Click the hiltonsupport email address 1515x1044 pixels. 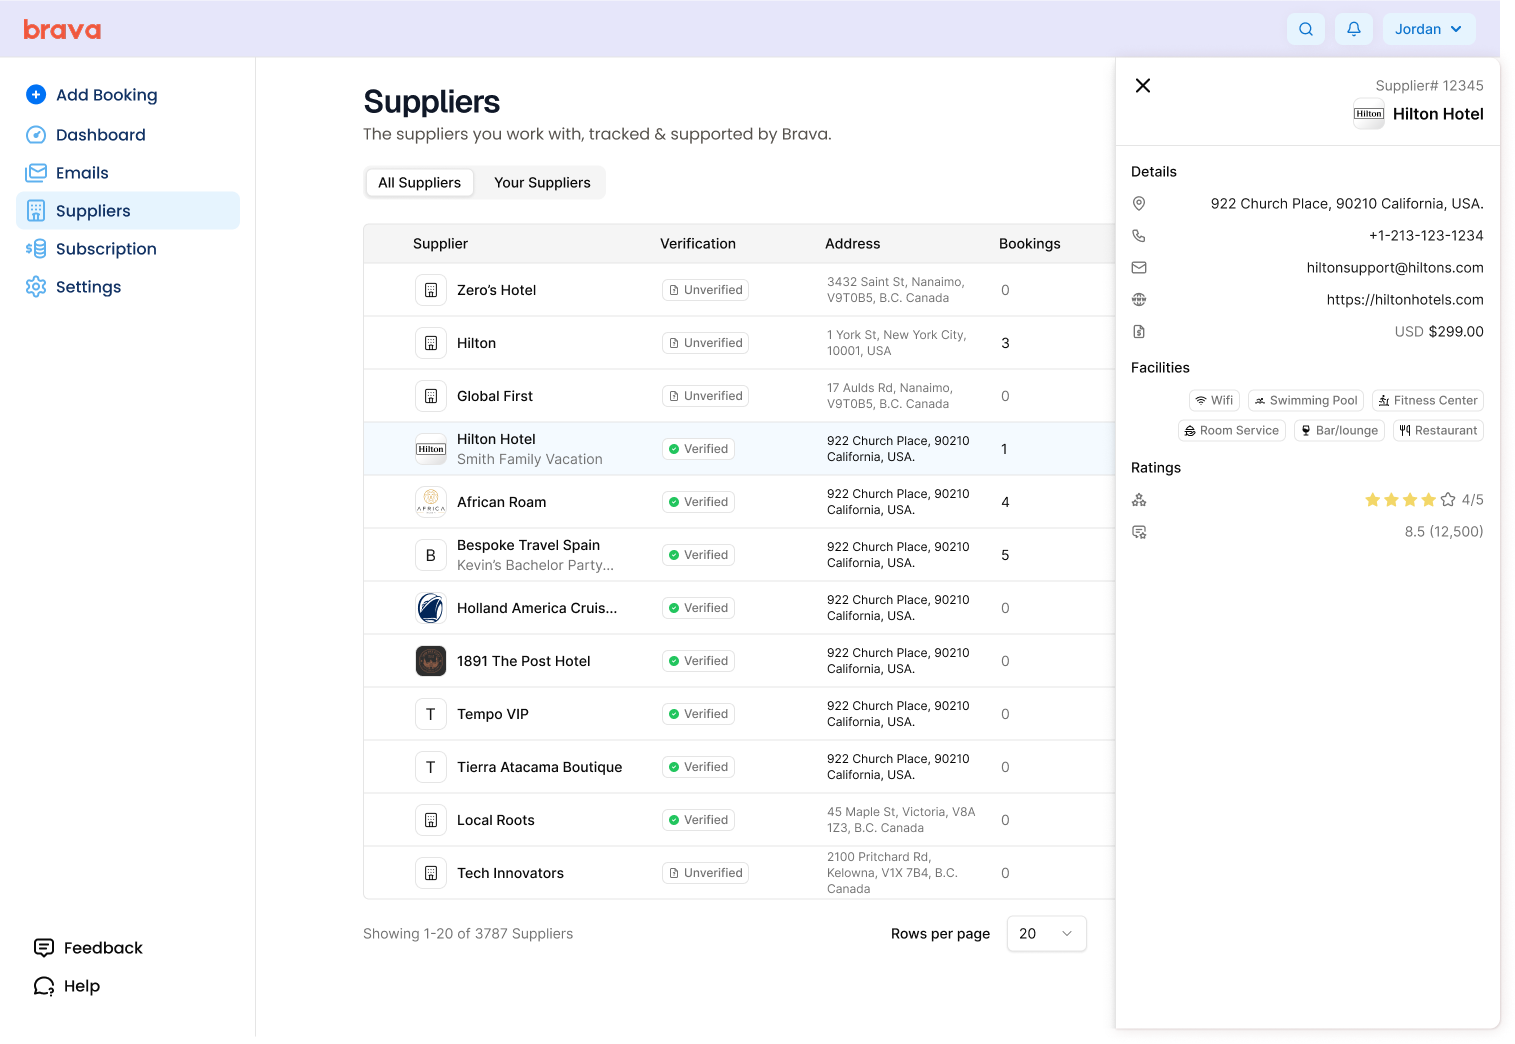[x=1394, y=268]
